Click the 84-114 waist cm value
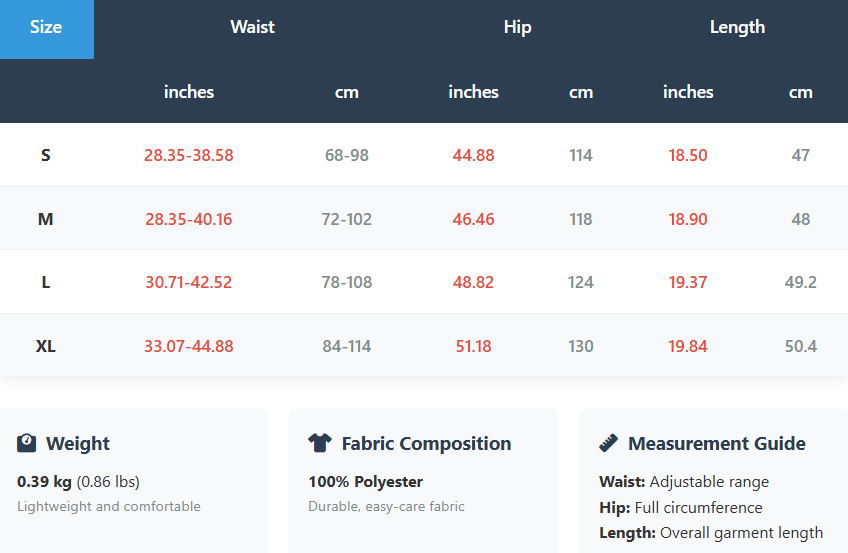The width and height of the screenshot is (848, 553). (346, 347)
